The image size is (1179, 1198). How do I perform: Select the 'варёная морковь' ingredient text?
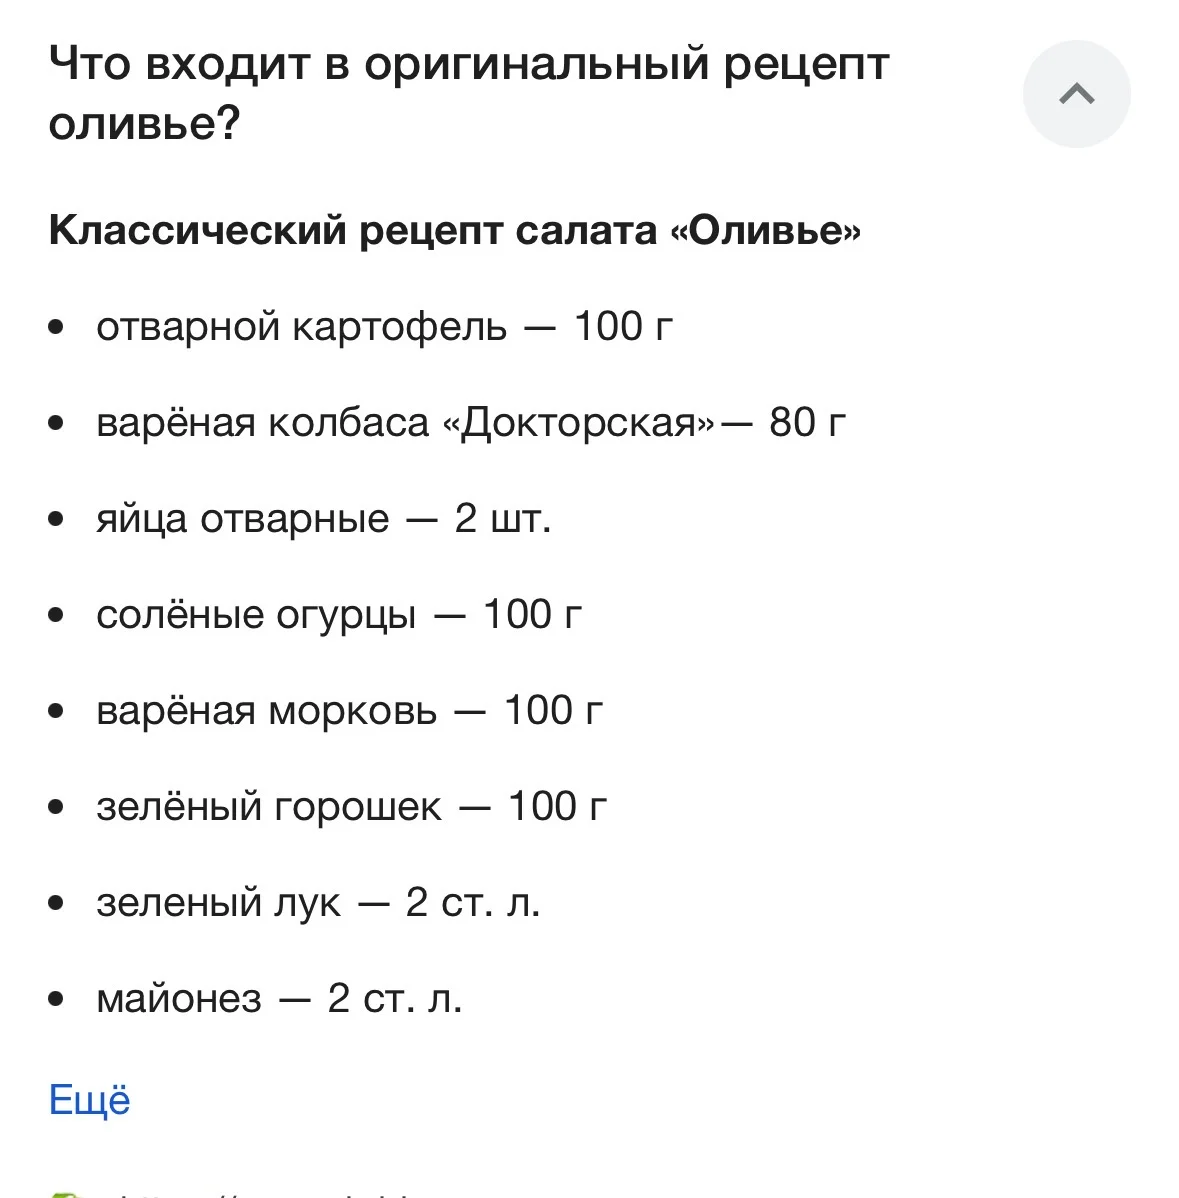tap(266, 711)
